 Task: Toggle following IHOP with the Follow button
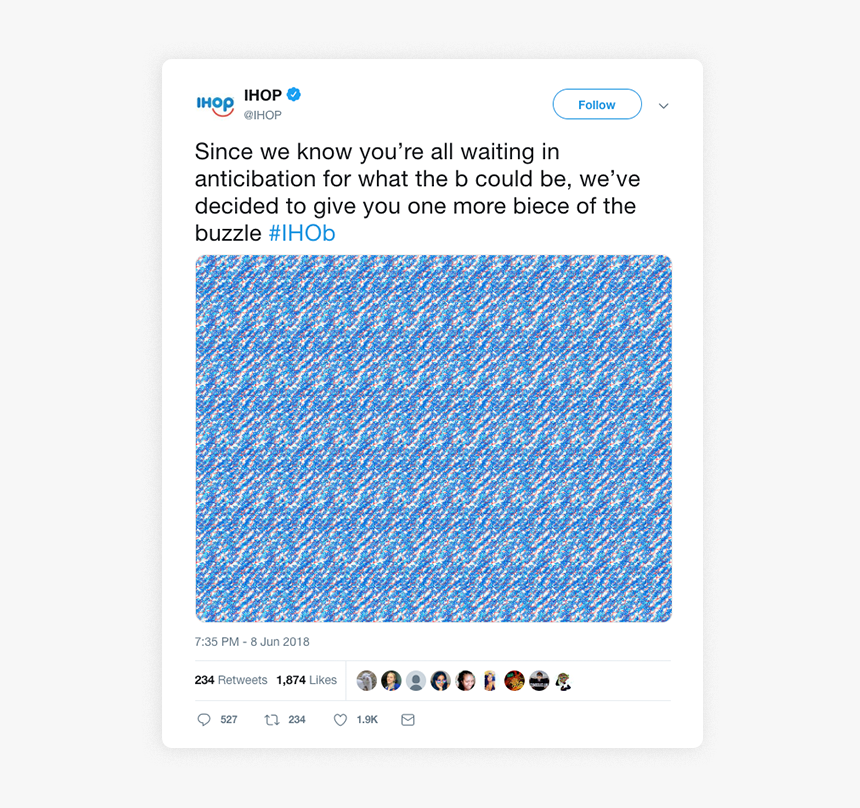(596, 104)
